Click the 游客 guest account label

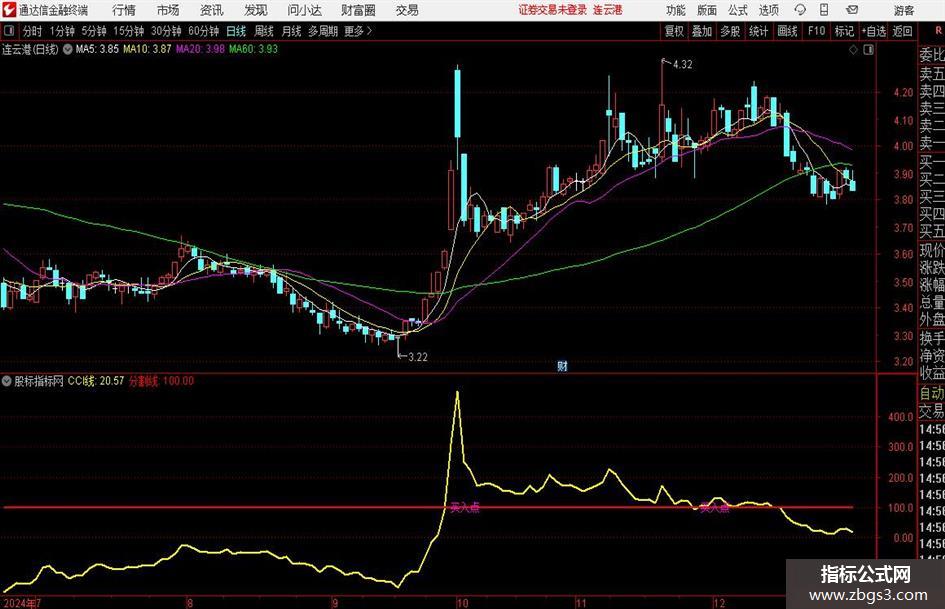903,10
